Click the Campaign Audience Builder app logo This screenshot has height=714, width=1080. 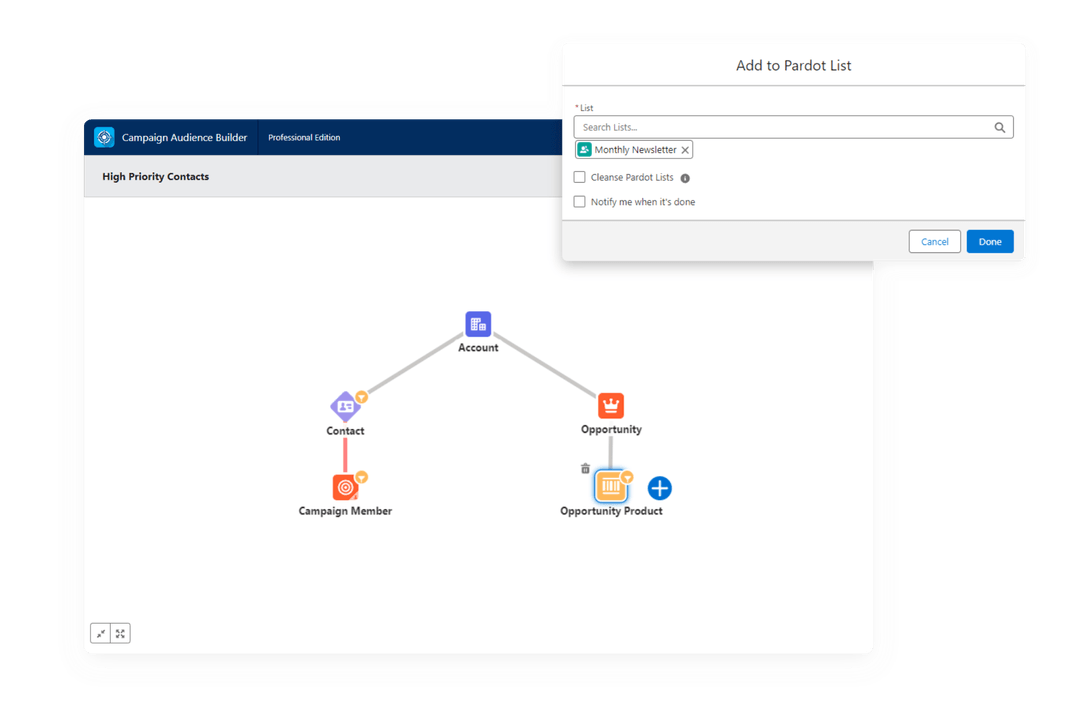pos(104,137)
